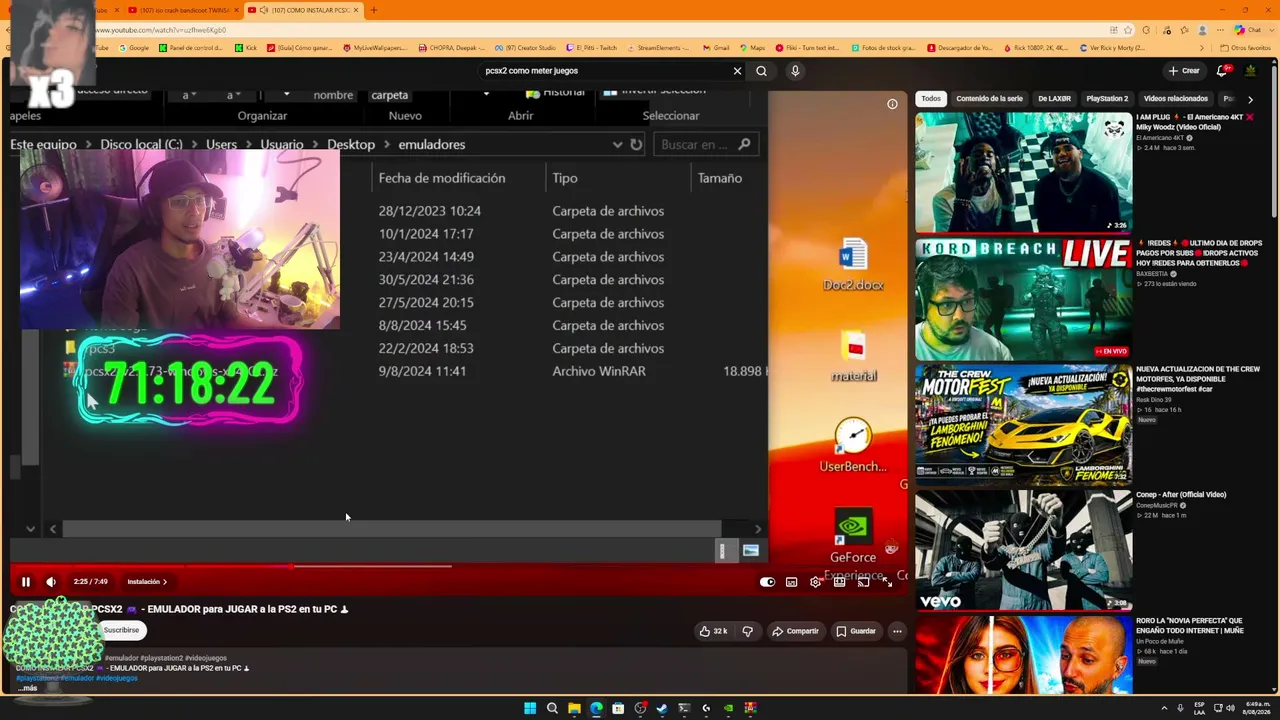The height and width of the screenshot is (720, 1280).
Task: Open Microsoft Edge from the taskbar
Action: [x=596, y=708]
